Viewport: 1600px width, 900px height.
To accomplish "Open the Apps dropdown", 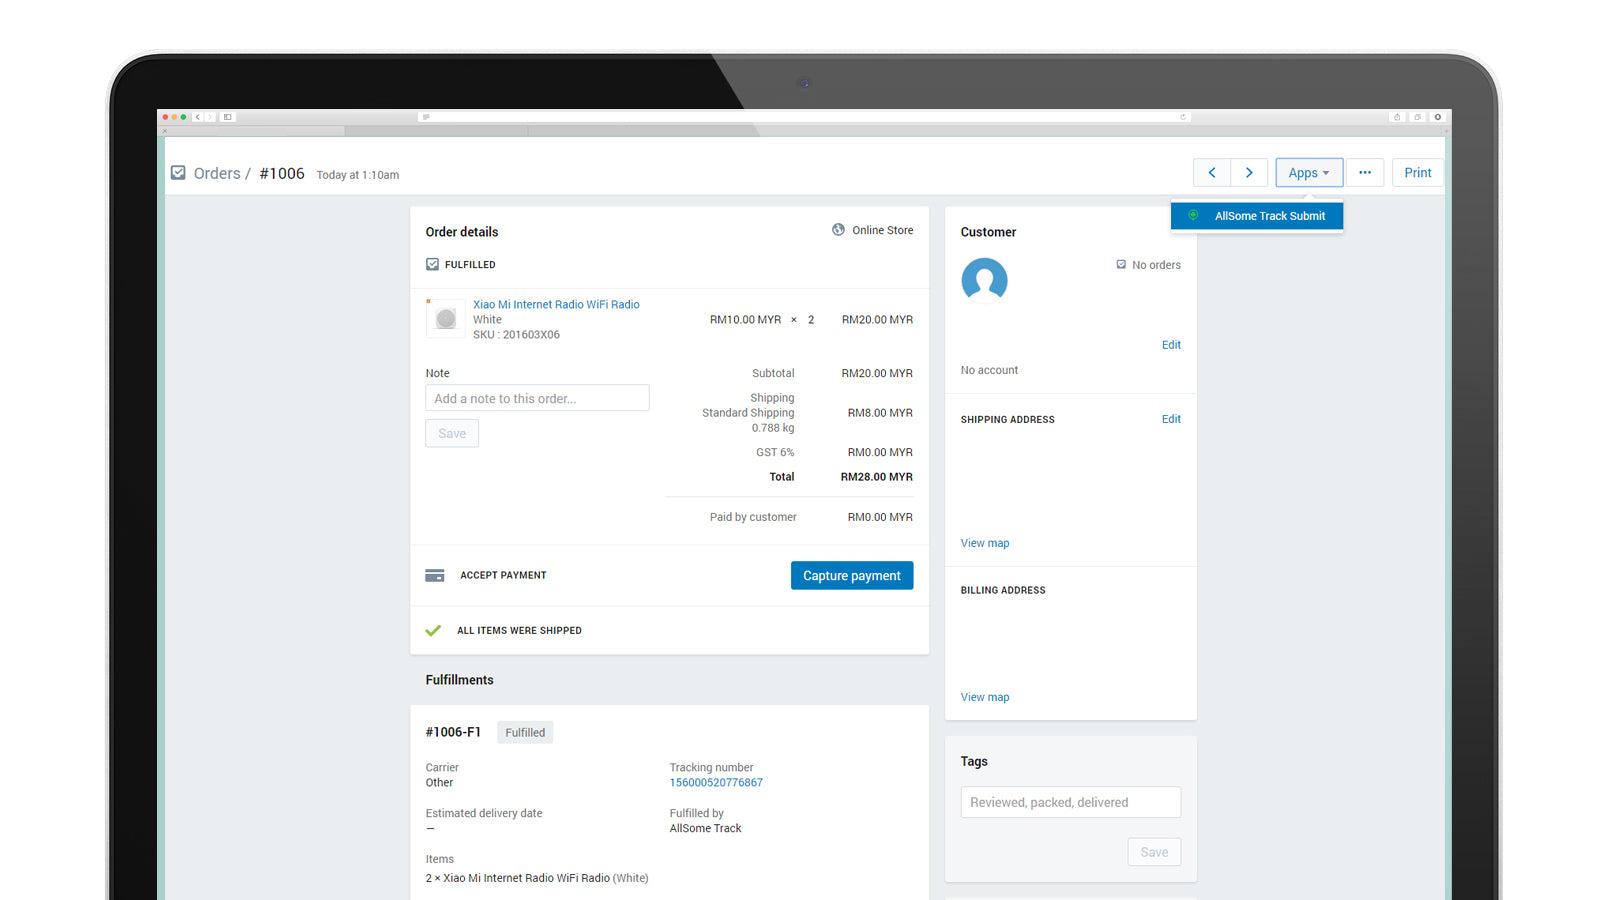I will [x=1308, y=172].
